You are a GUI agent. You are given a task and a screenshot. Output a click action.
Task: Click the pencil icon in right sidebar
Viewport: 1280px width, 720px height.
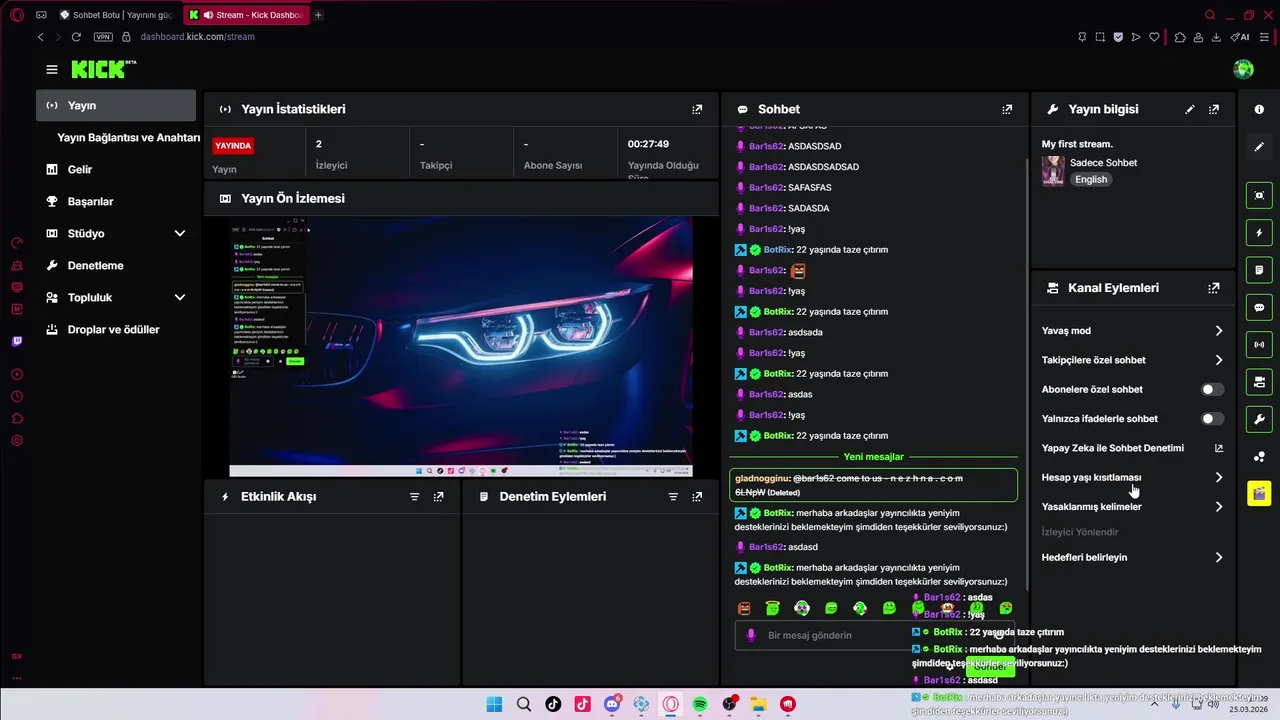(x=1259, y=146)
